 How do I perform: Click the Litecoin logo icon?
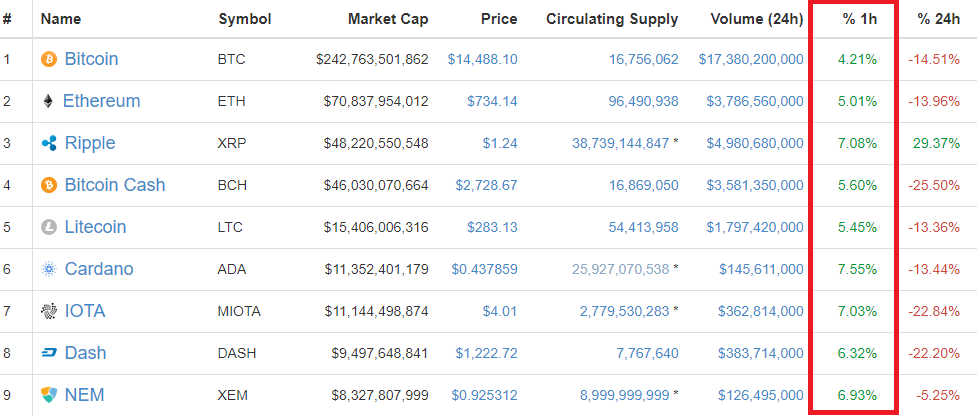[x=49, y=227]
